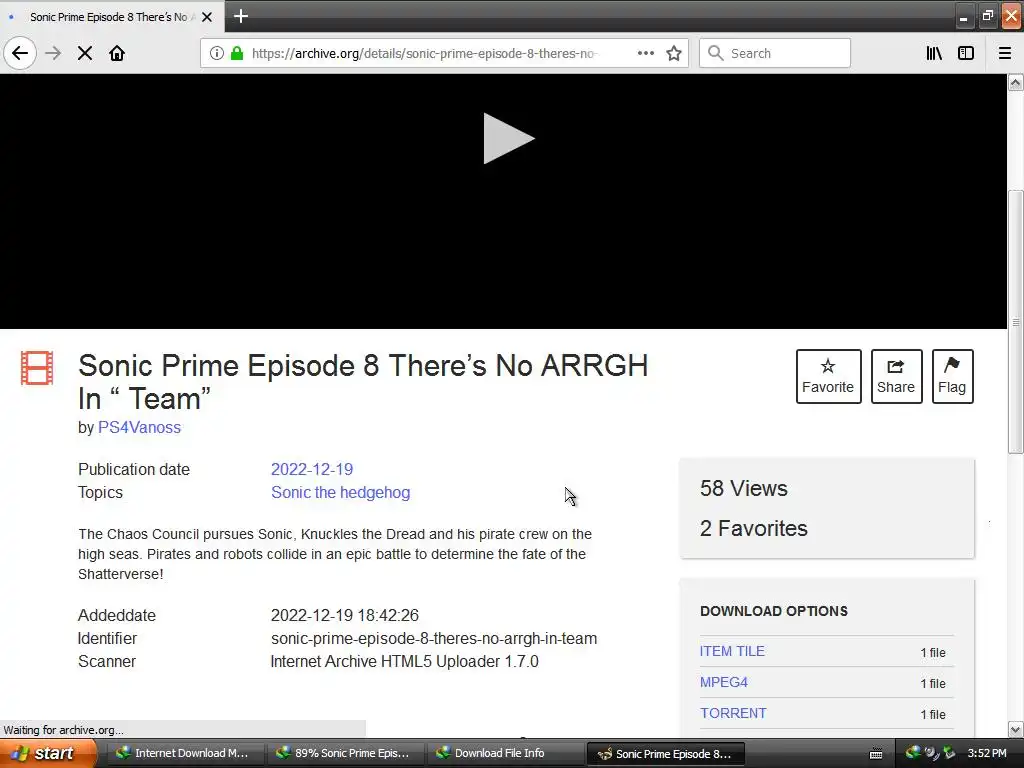
Task: Click Internet Archive HTML5 Uploader 1.7.0 text
Action: pos(404,662)
